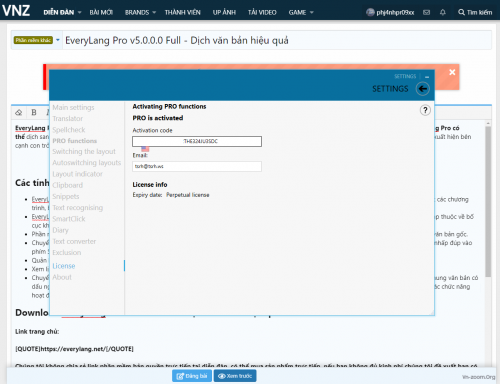
Task: Click the Phần mềm khác prefix tag
Action: point(33,40)
